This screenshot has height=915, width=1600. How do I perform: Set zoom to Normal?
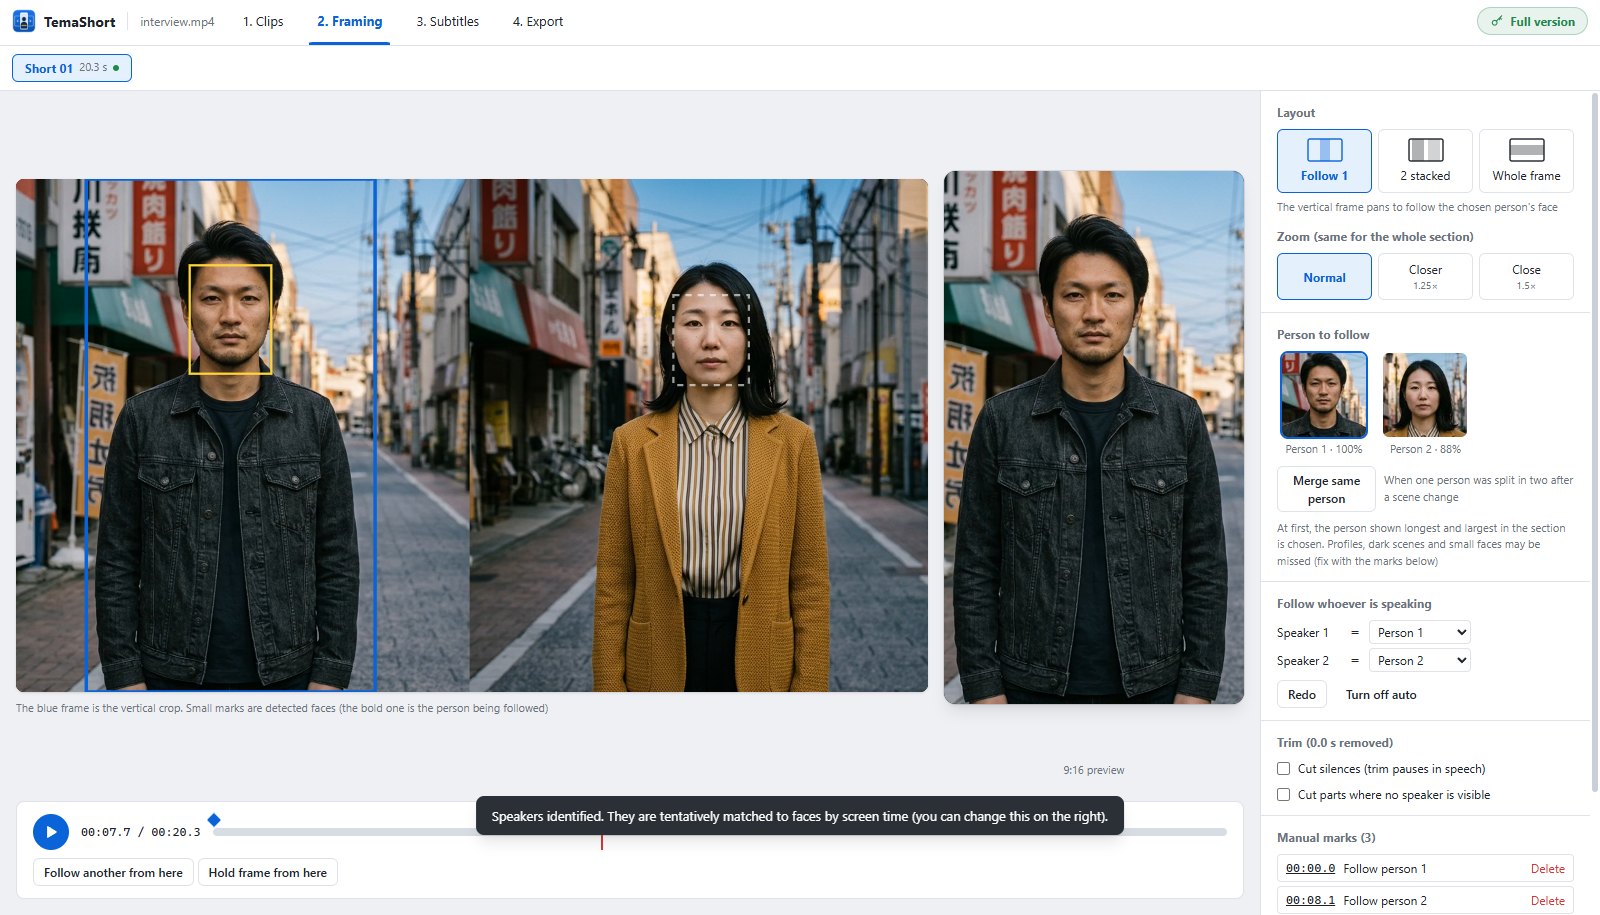click(1324, 277)
